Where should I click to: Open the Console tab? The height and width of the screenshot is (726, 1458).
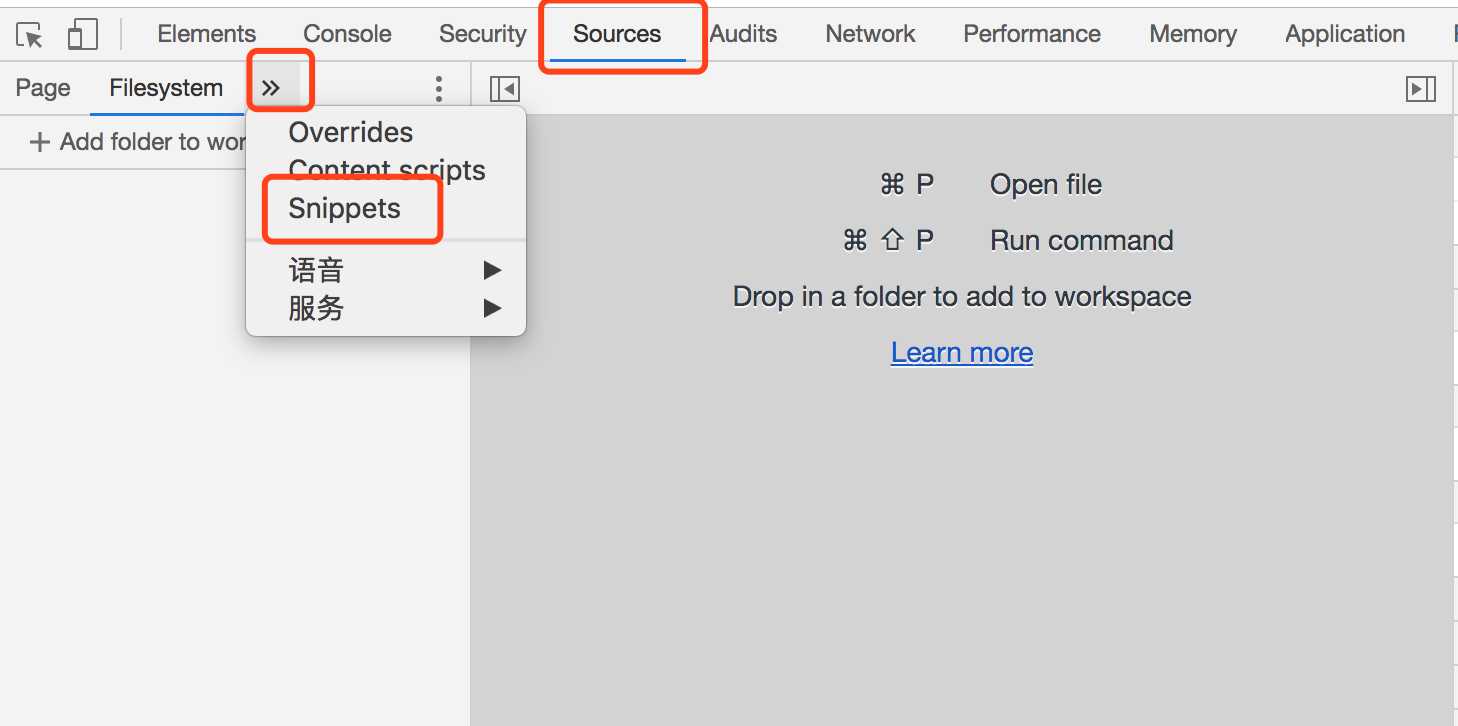347,34
